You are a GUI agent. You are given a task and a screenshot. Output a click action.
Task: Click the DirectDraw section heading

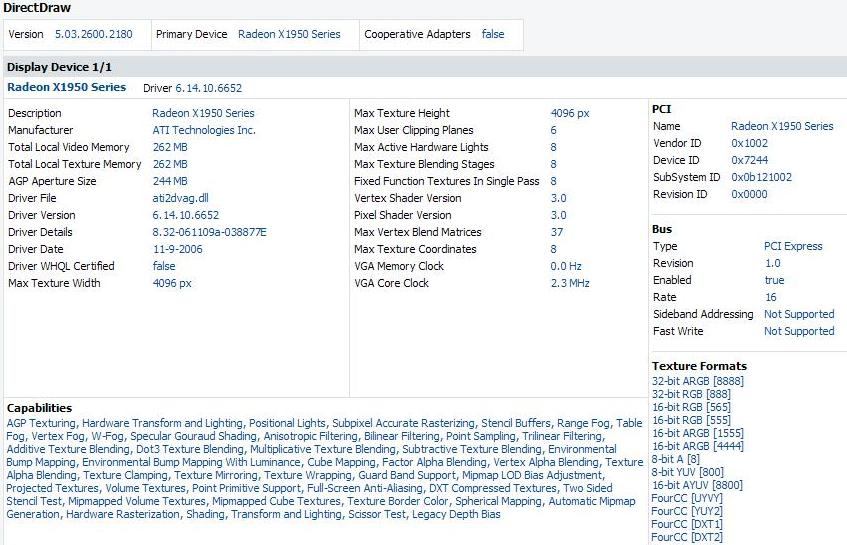point(37,8)
